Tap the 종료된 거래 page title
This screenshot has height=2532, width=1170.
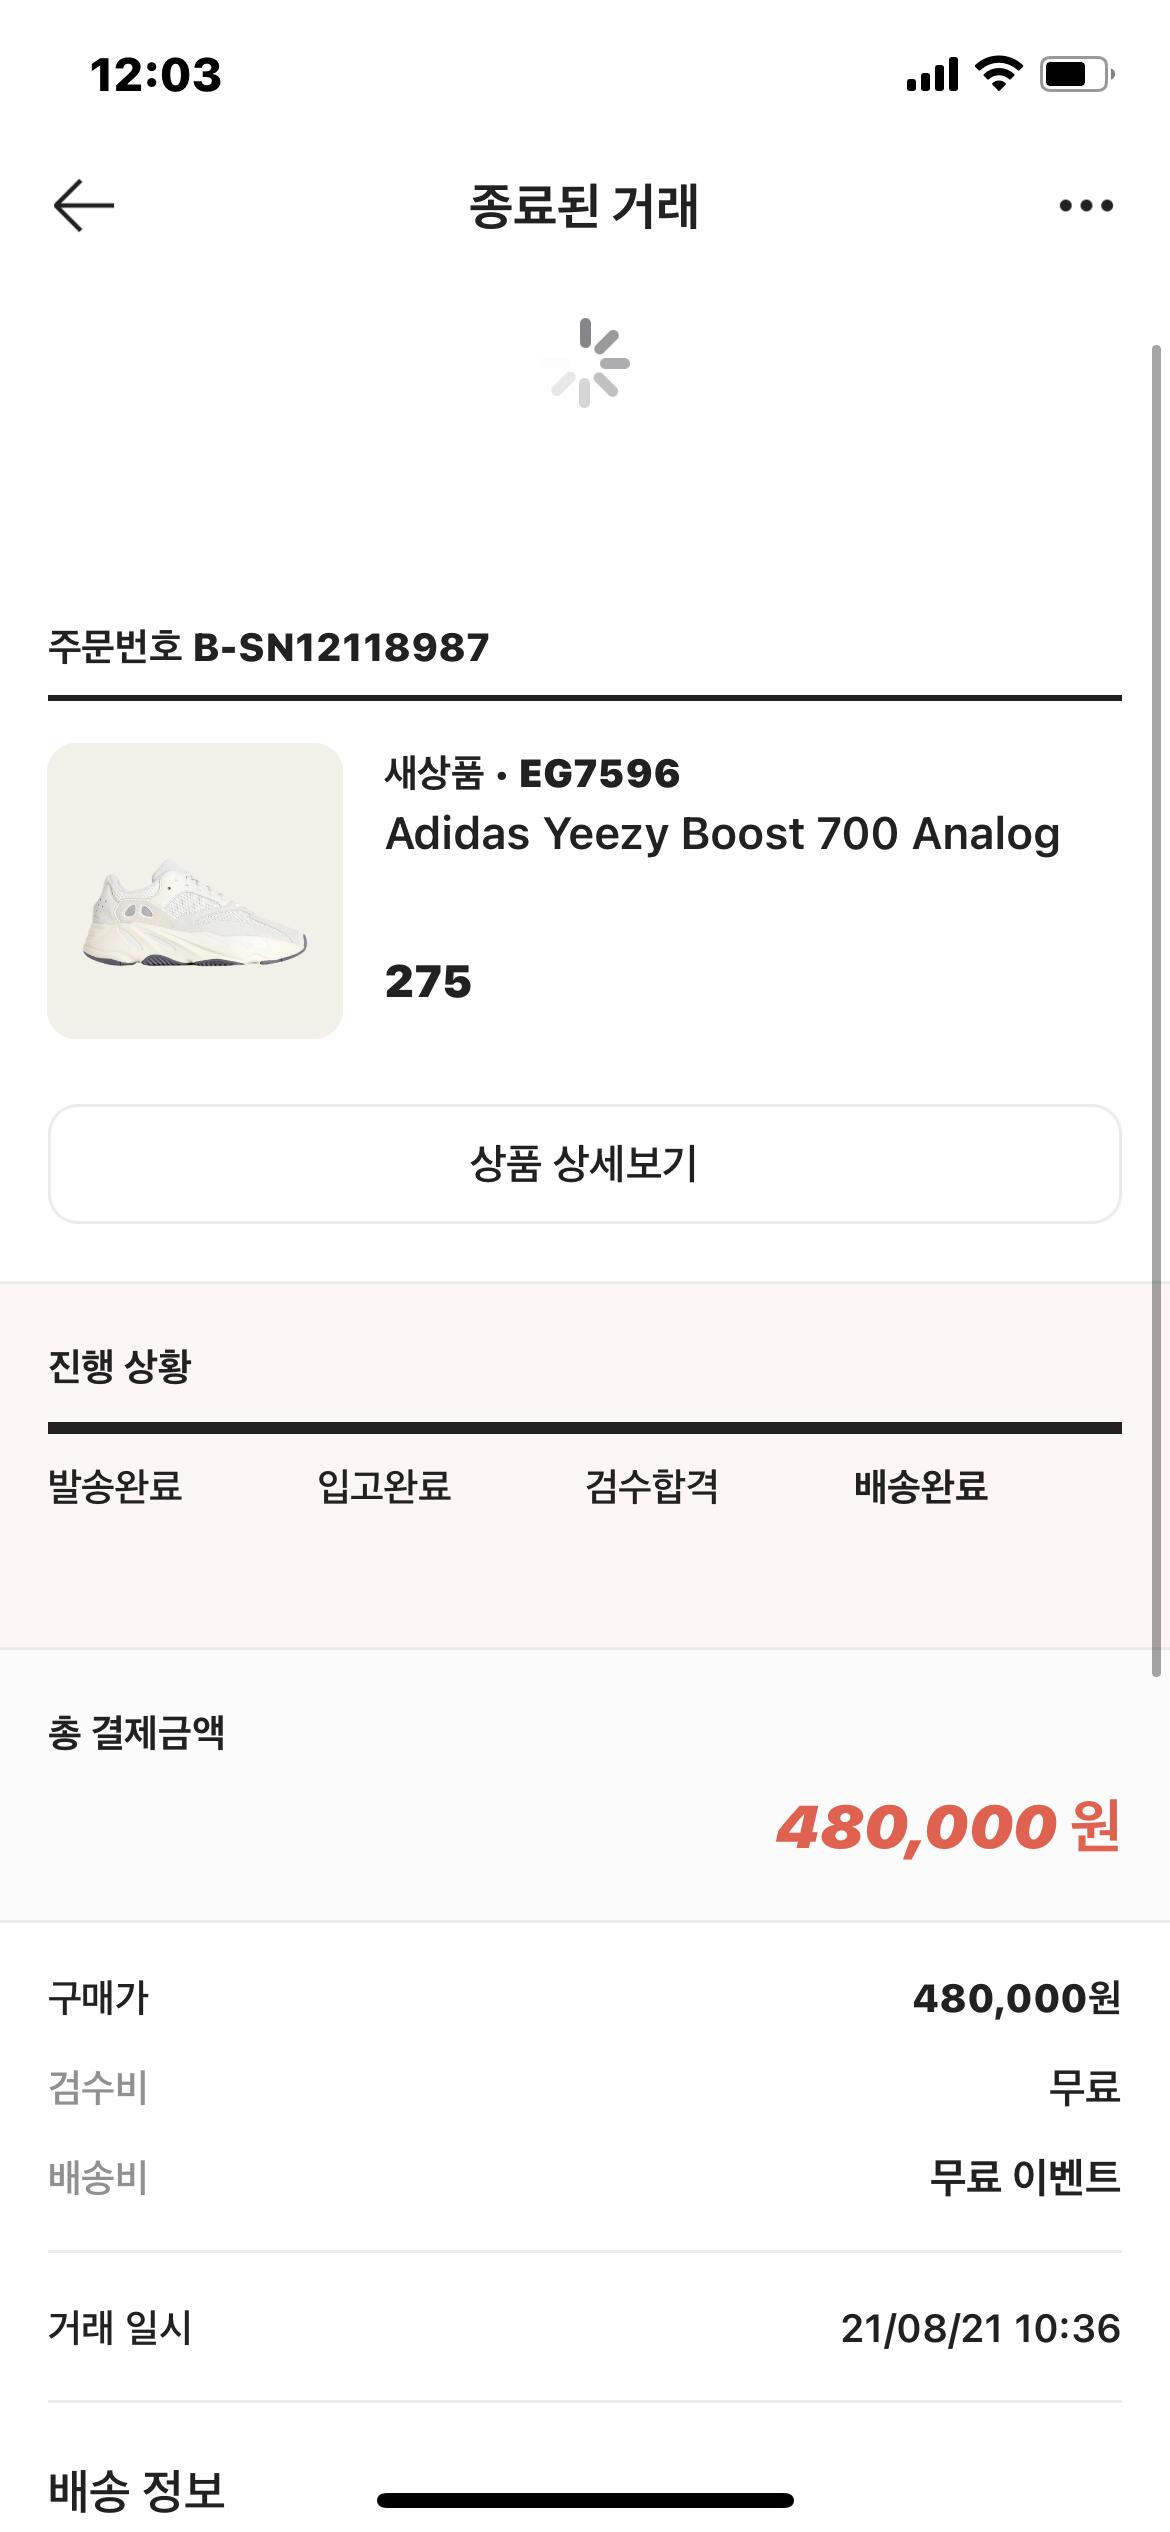click(584, 206)
